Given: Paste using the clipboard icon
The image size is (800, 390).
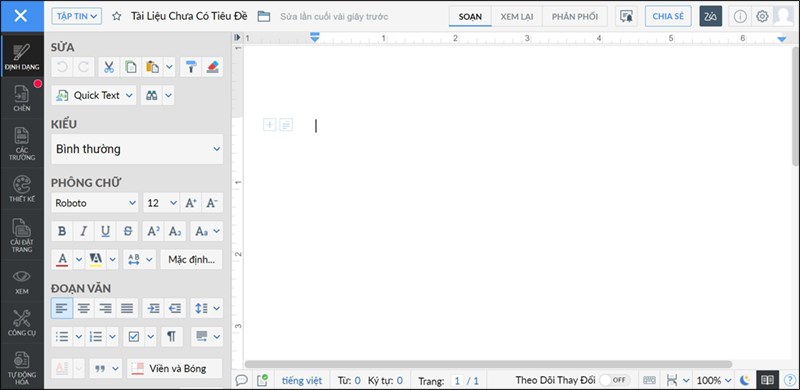Looking at the screenshot, I should [x=152, y=67].
